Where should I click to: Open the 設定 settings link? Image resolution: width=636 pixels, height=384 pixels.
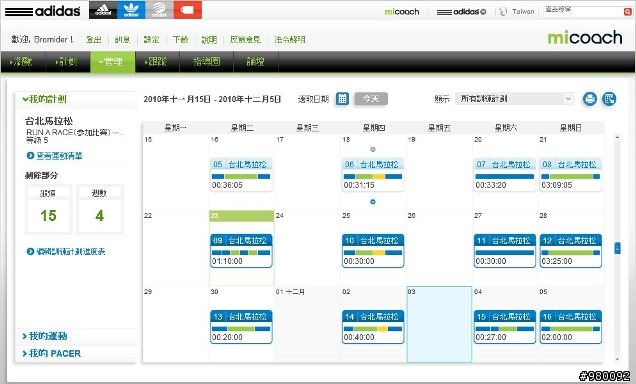click(151, 39)
